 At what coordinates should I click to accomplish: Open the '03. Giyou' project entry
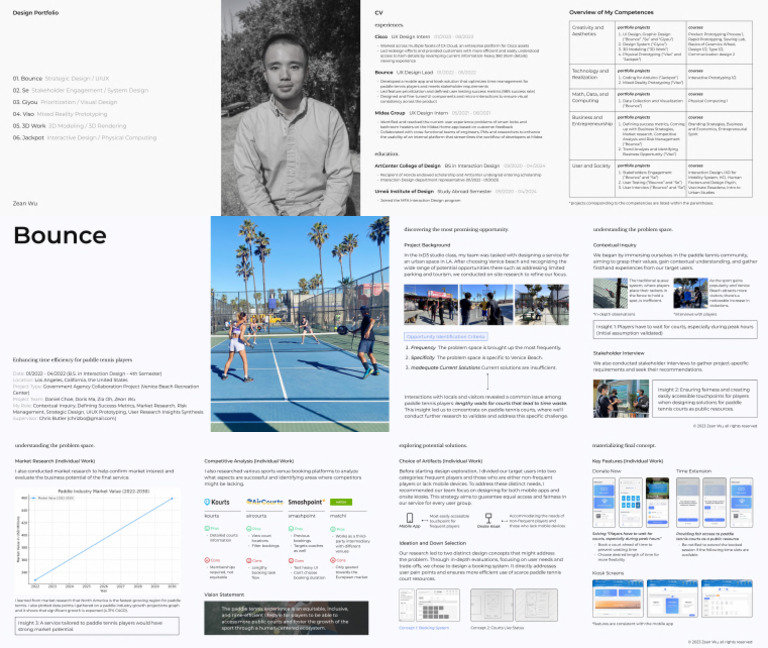point(65,102)
